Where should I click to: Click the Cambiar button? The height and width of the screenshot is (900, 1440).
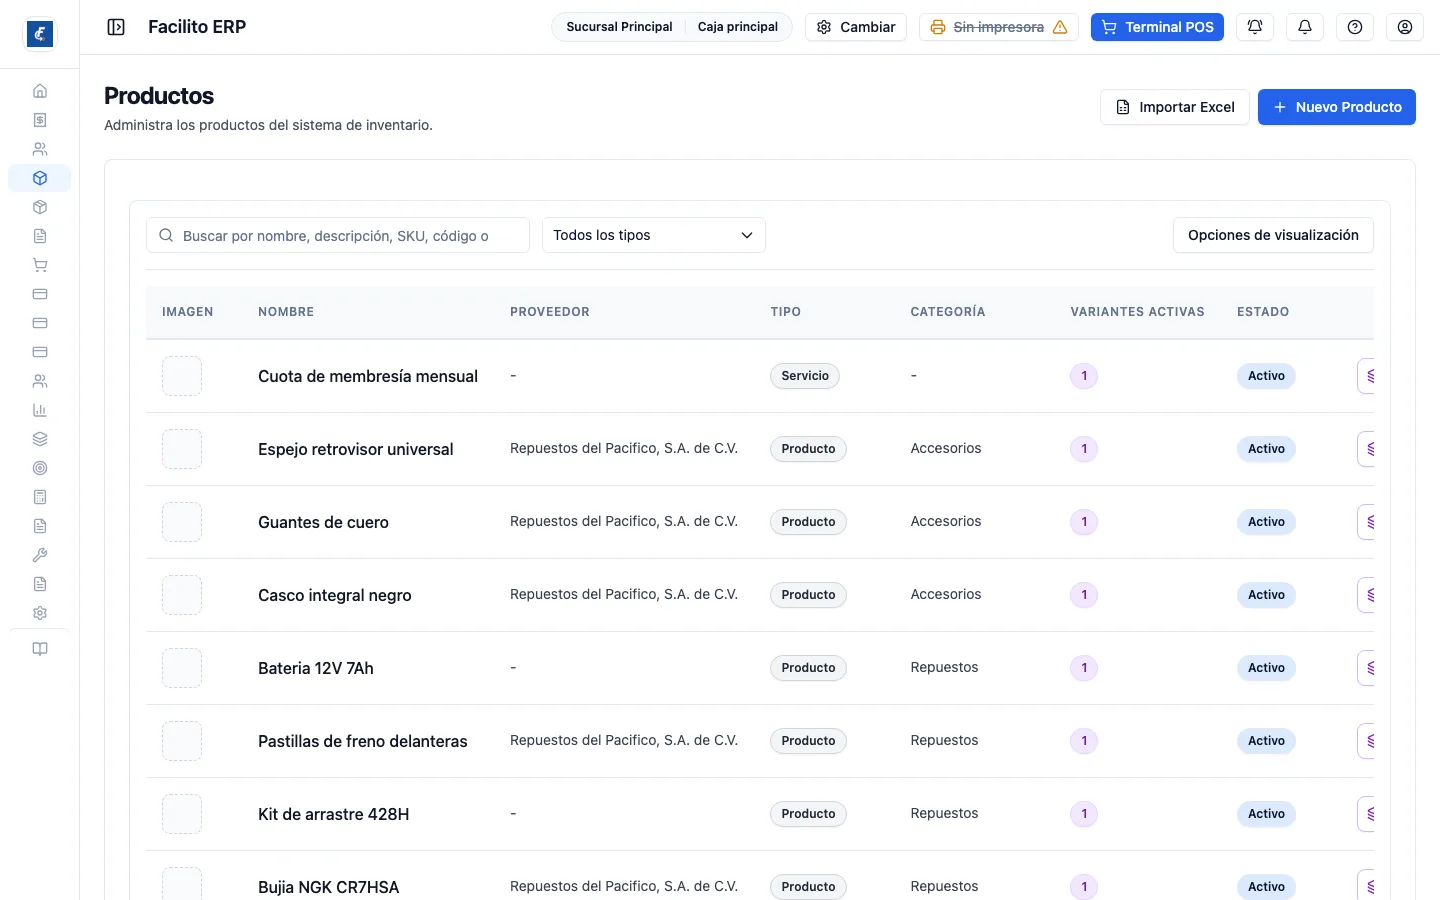click(856, 27)
